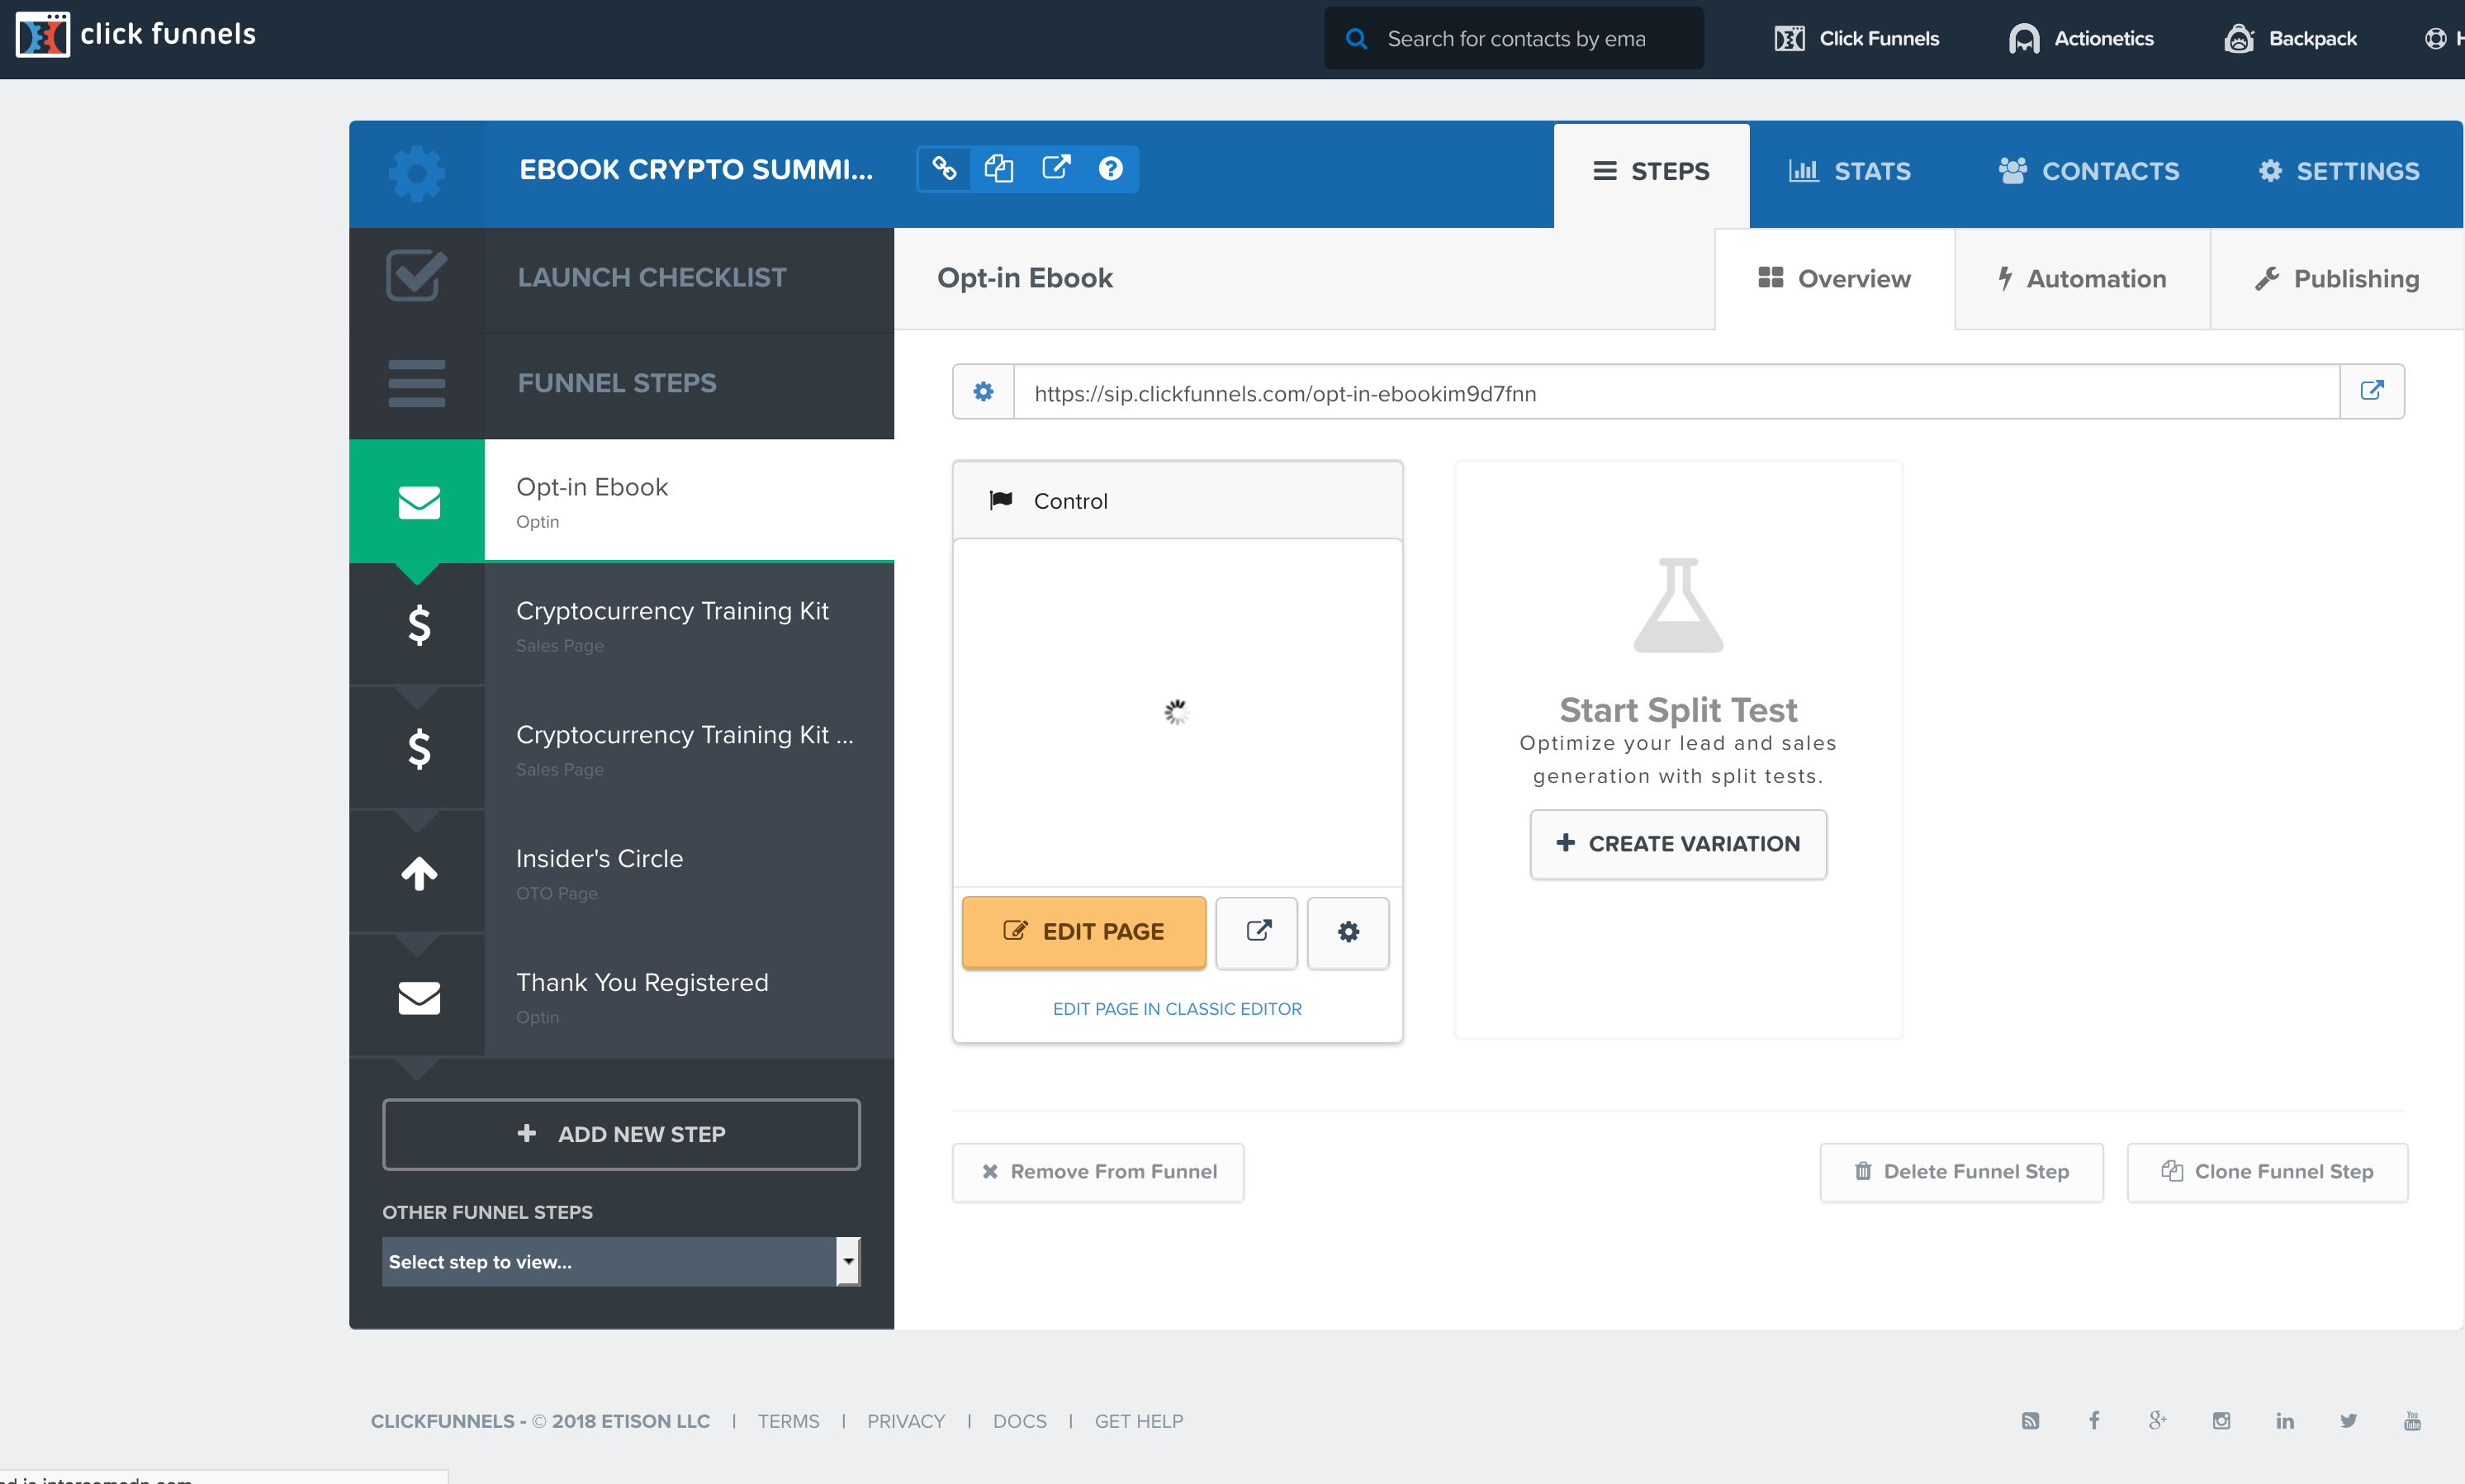Click the help question mark icon
2465x1484 pixels.
coord(1111,169)
